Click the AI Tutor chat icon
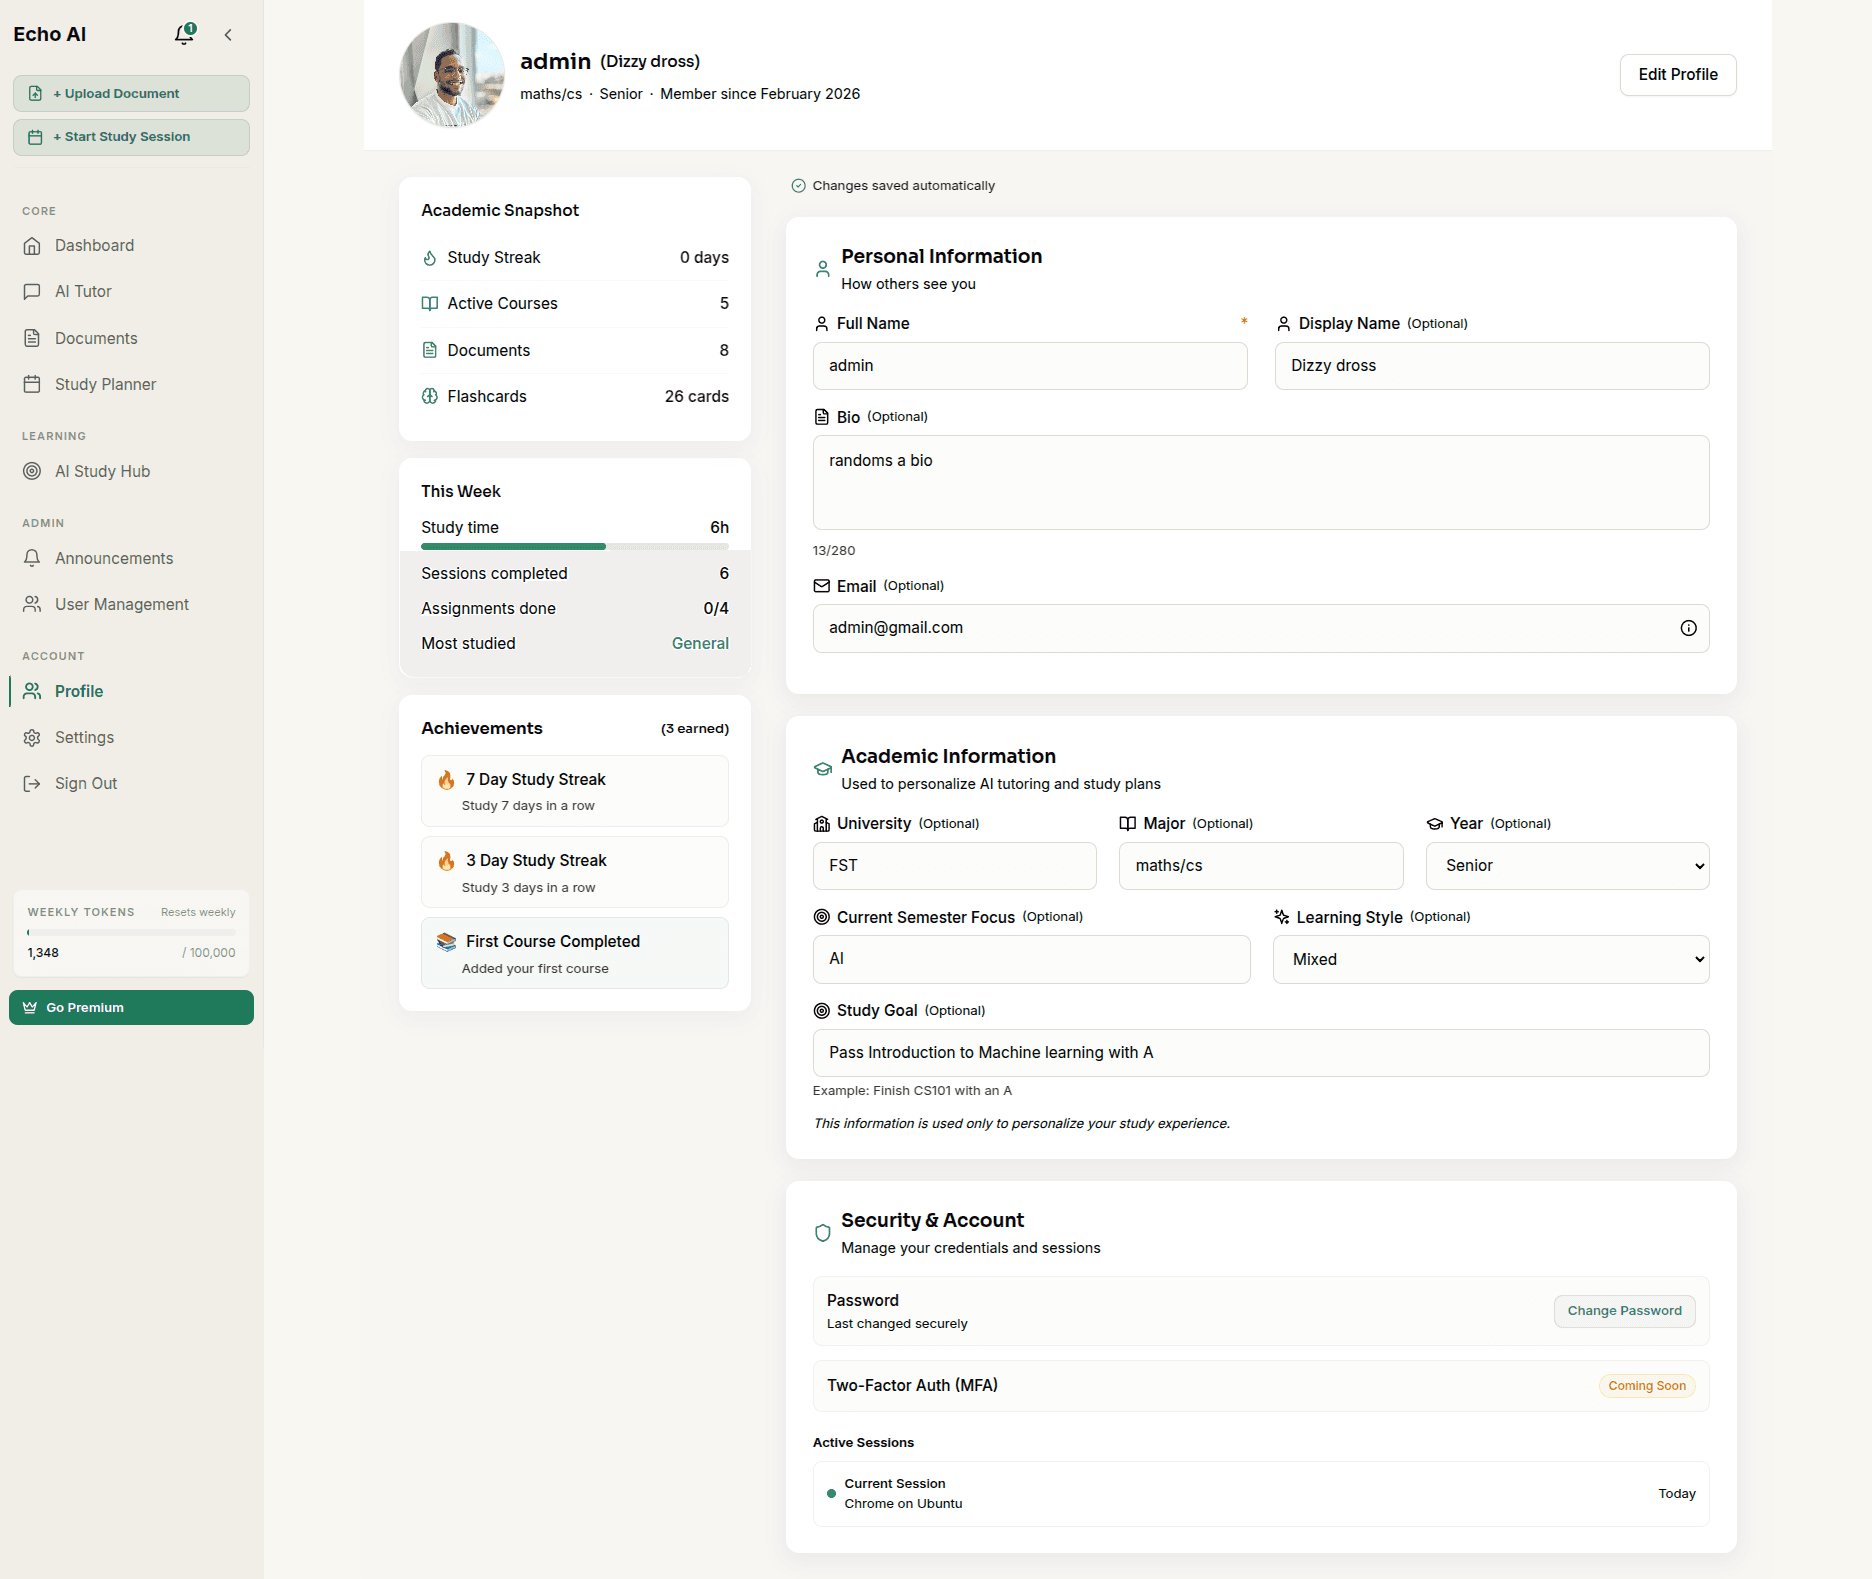 pos(32,292)
